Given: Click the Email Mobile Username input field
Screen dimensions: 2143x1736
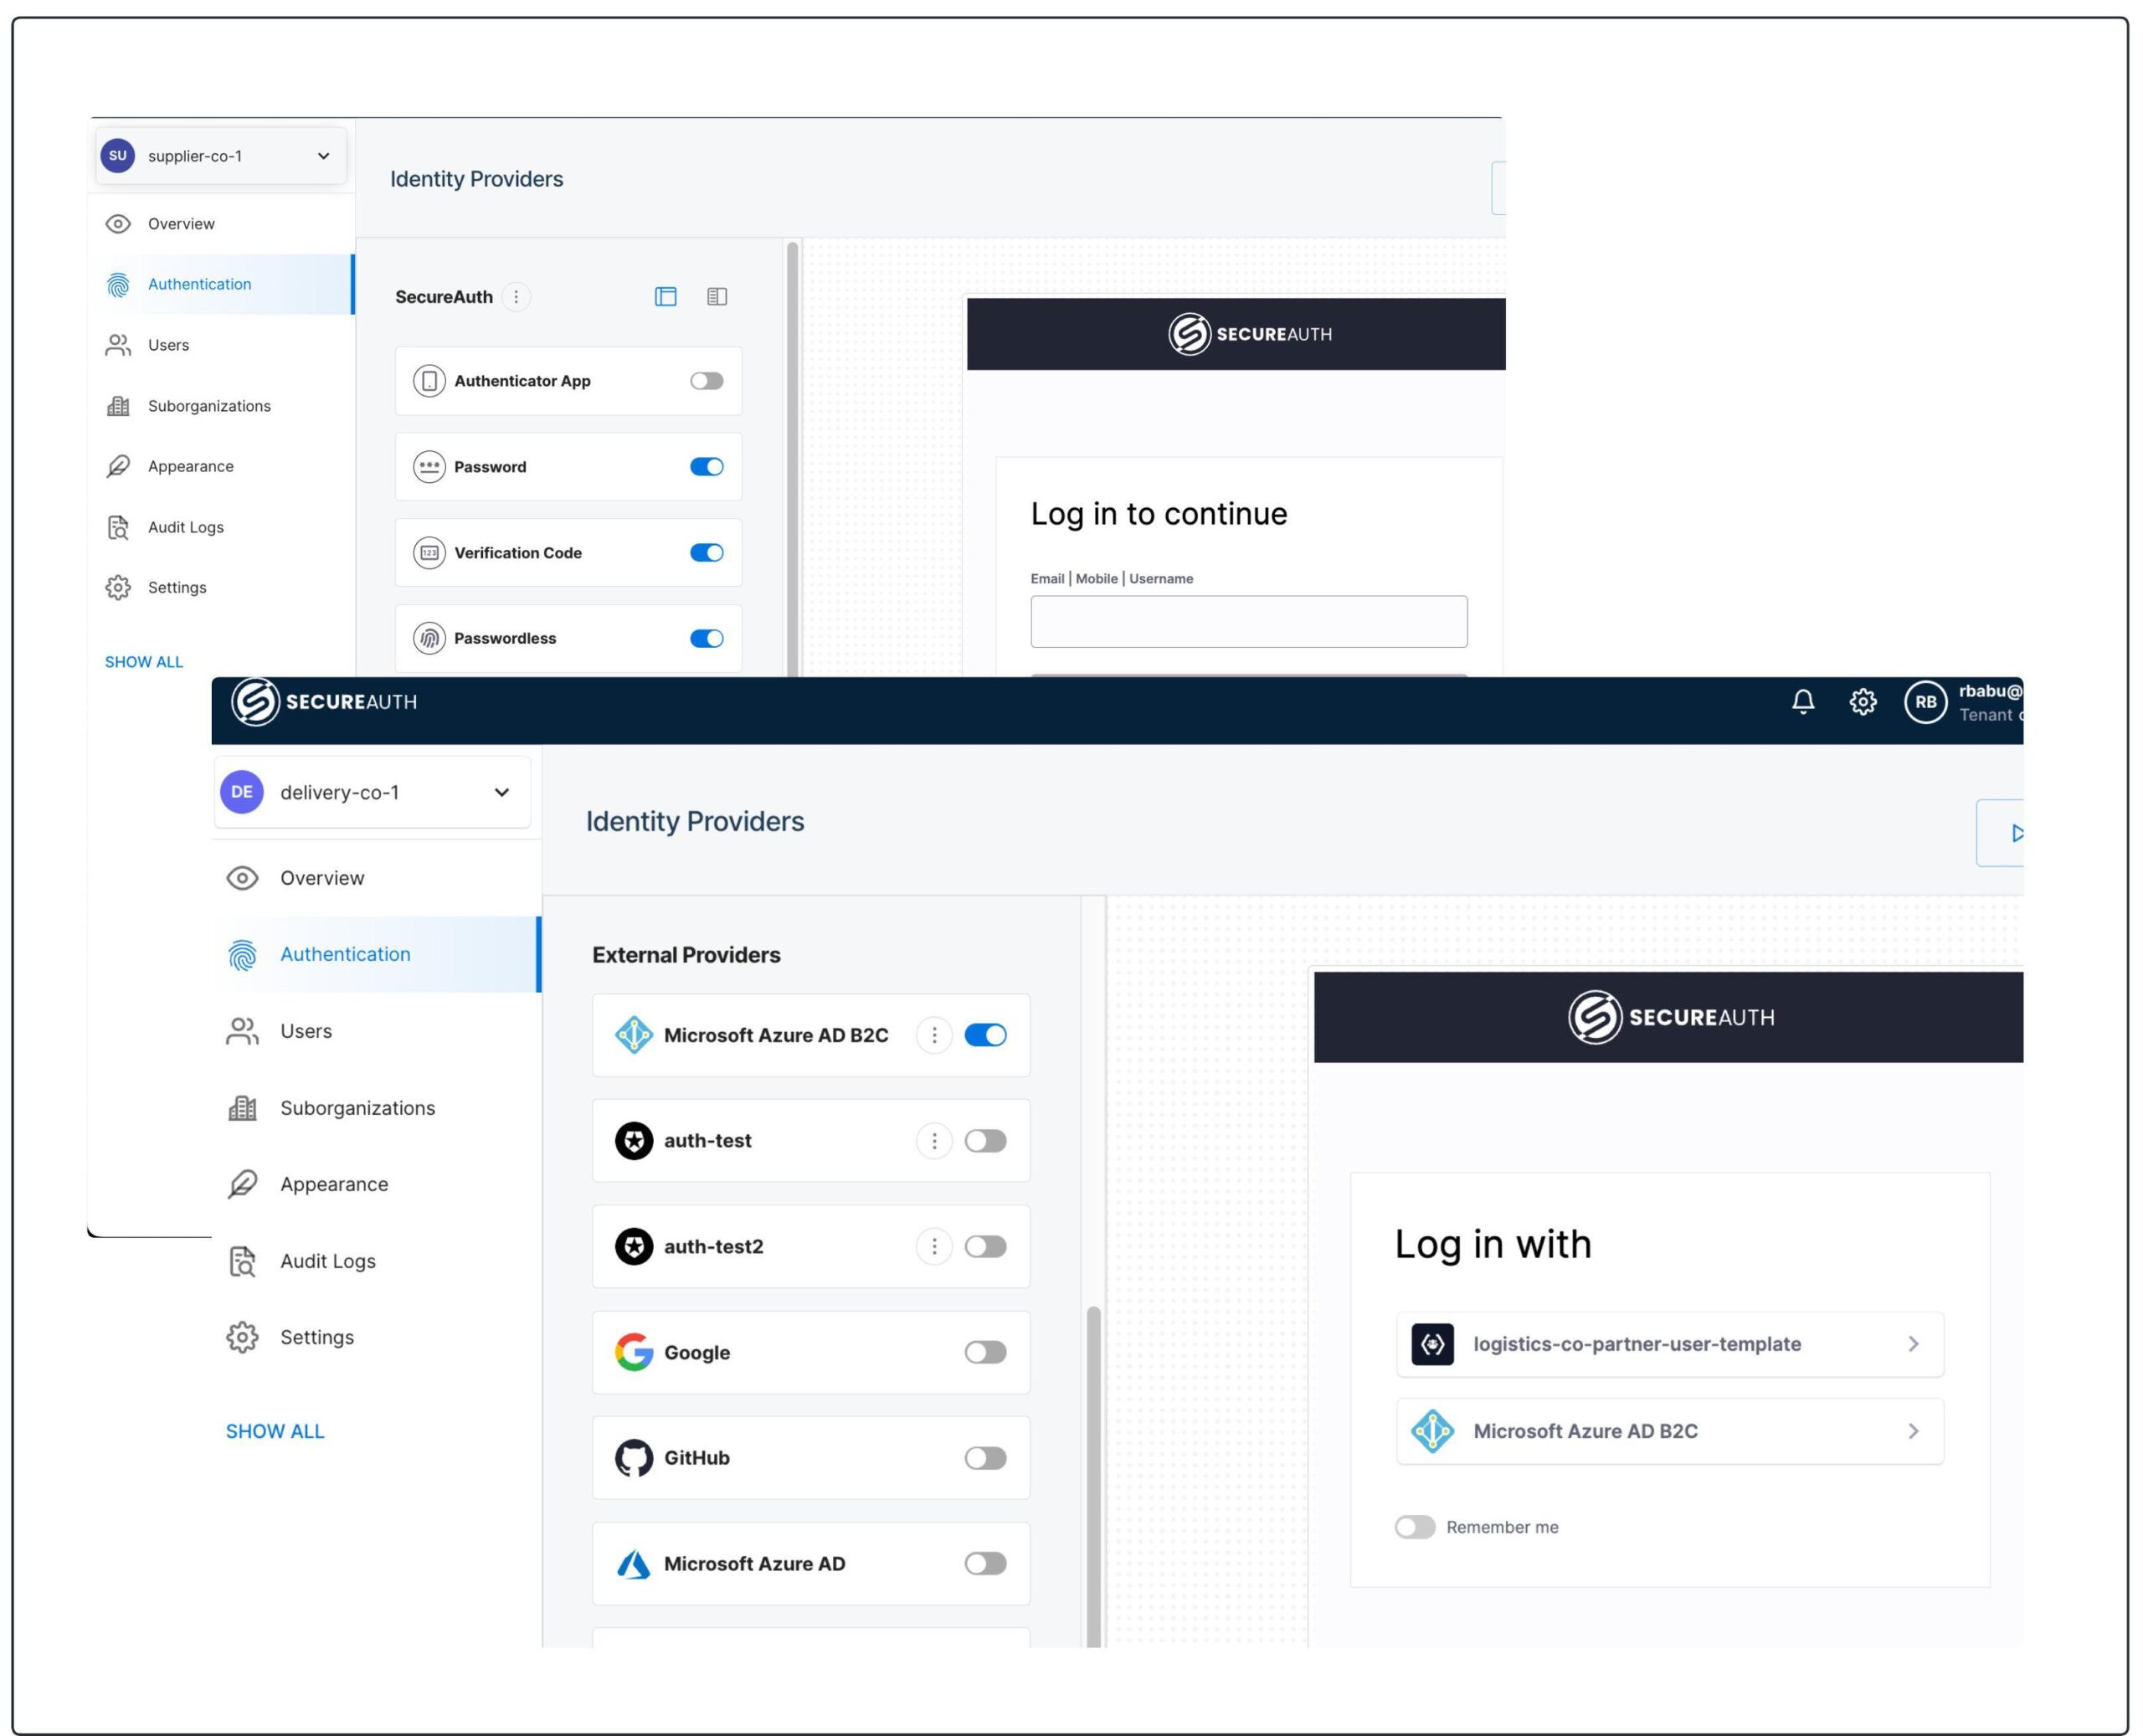Looking at the screenshot, I should click(x=1248, y=622).
